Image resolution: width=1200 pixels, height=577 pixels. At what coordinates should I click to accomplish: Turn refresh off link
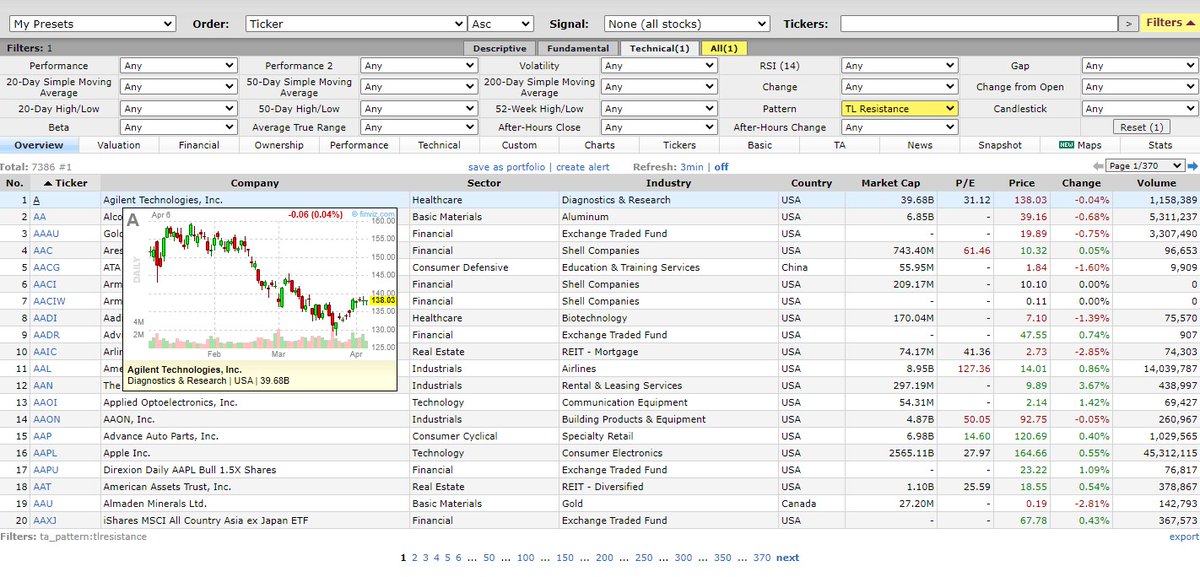pos(721,166)
